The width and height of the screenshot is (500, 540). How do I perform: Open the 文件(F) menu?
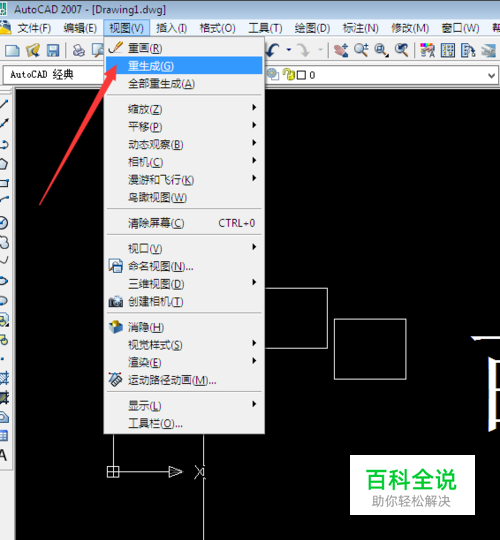(x=34, y=28)
